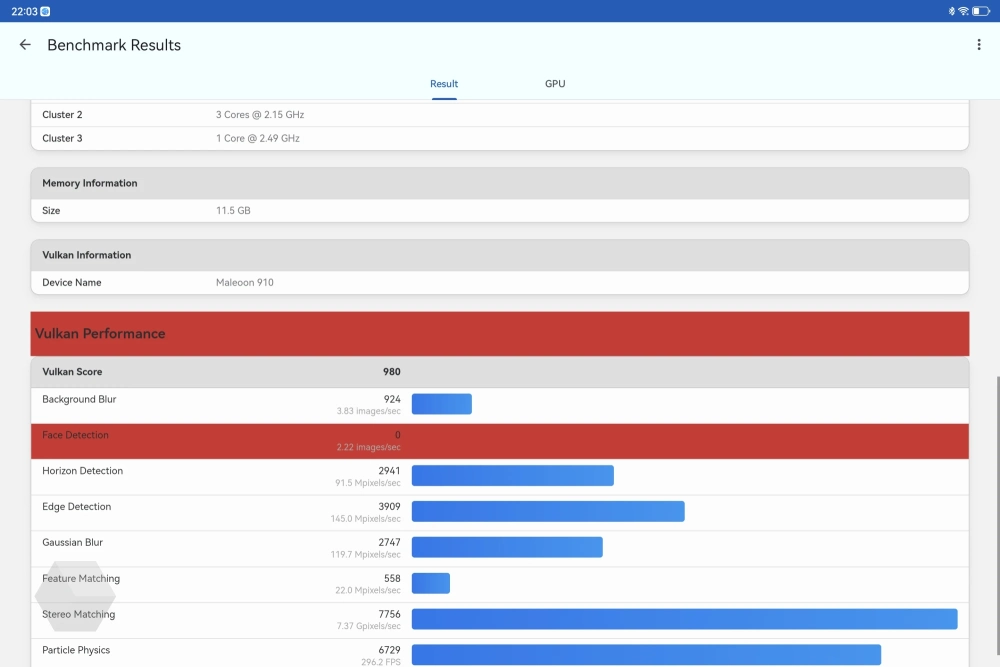The width and height of the screenshot is (1000, 667).
Task: Tap the battery indicator icon
Action: 980,11
